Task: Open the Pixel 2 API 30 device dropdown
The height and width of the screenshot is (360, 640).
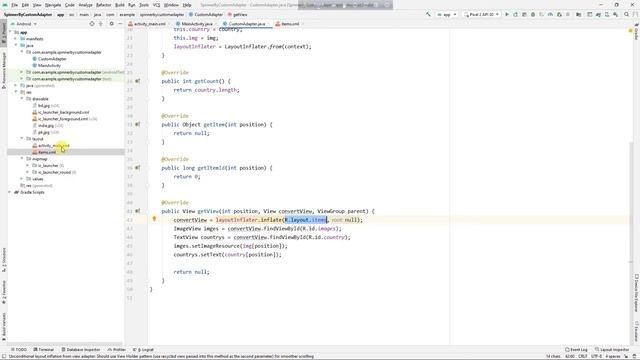Action: pyautogui.click(x=482, y=14)
